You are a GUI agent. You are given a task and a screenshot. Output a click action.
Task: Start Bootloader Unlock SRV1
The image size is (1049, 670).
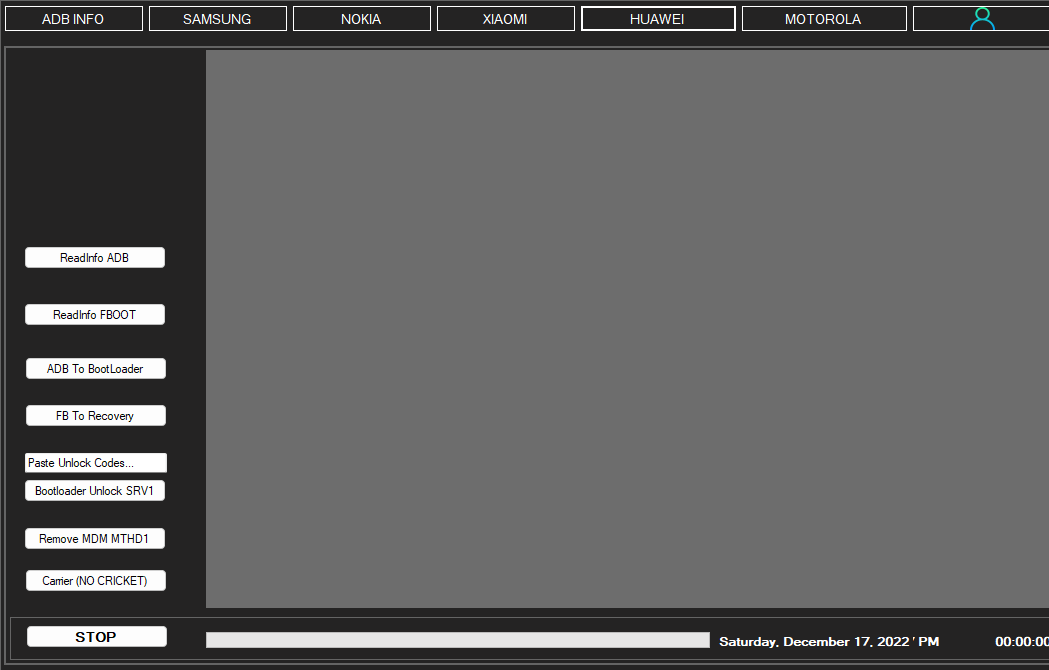(94, 490)
